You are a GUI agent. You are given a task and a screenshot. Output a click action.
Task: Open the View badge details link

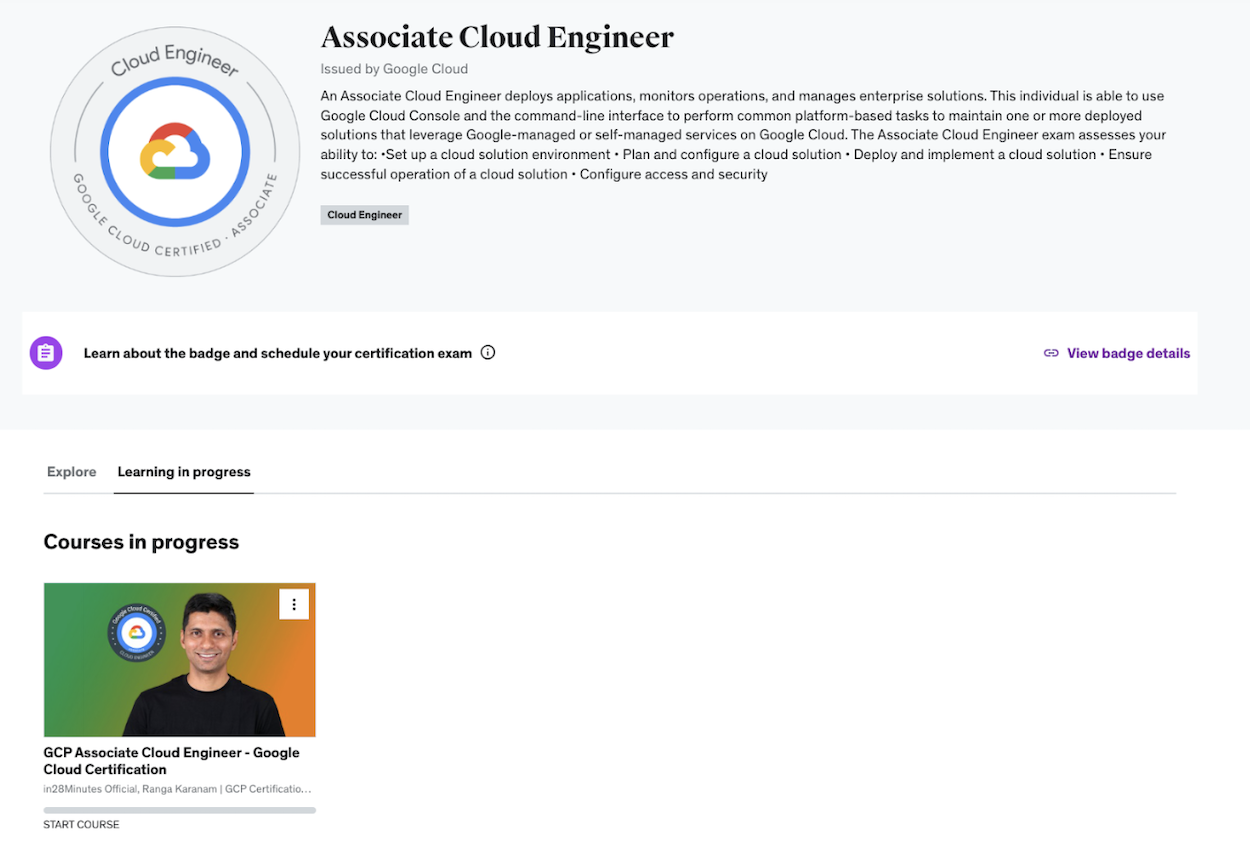(1128, 353)
